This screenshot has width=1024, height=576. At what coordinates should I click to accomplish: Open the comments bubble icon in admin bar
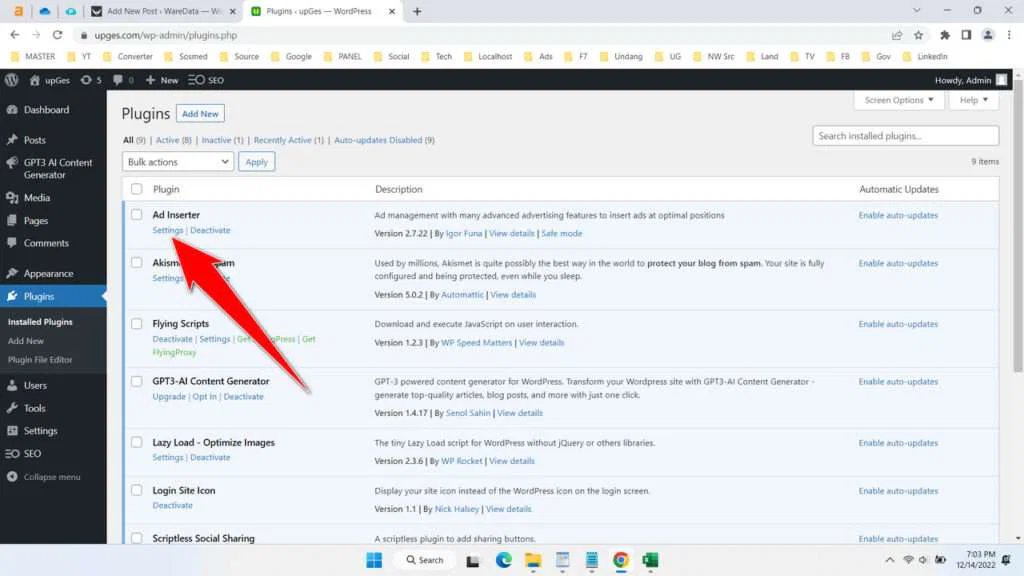(x=120, y=80)
